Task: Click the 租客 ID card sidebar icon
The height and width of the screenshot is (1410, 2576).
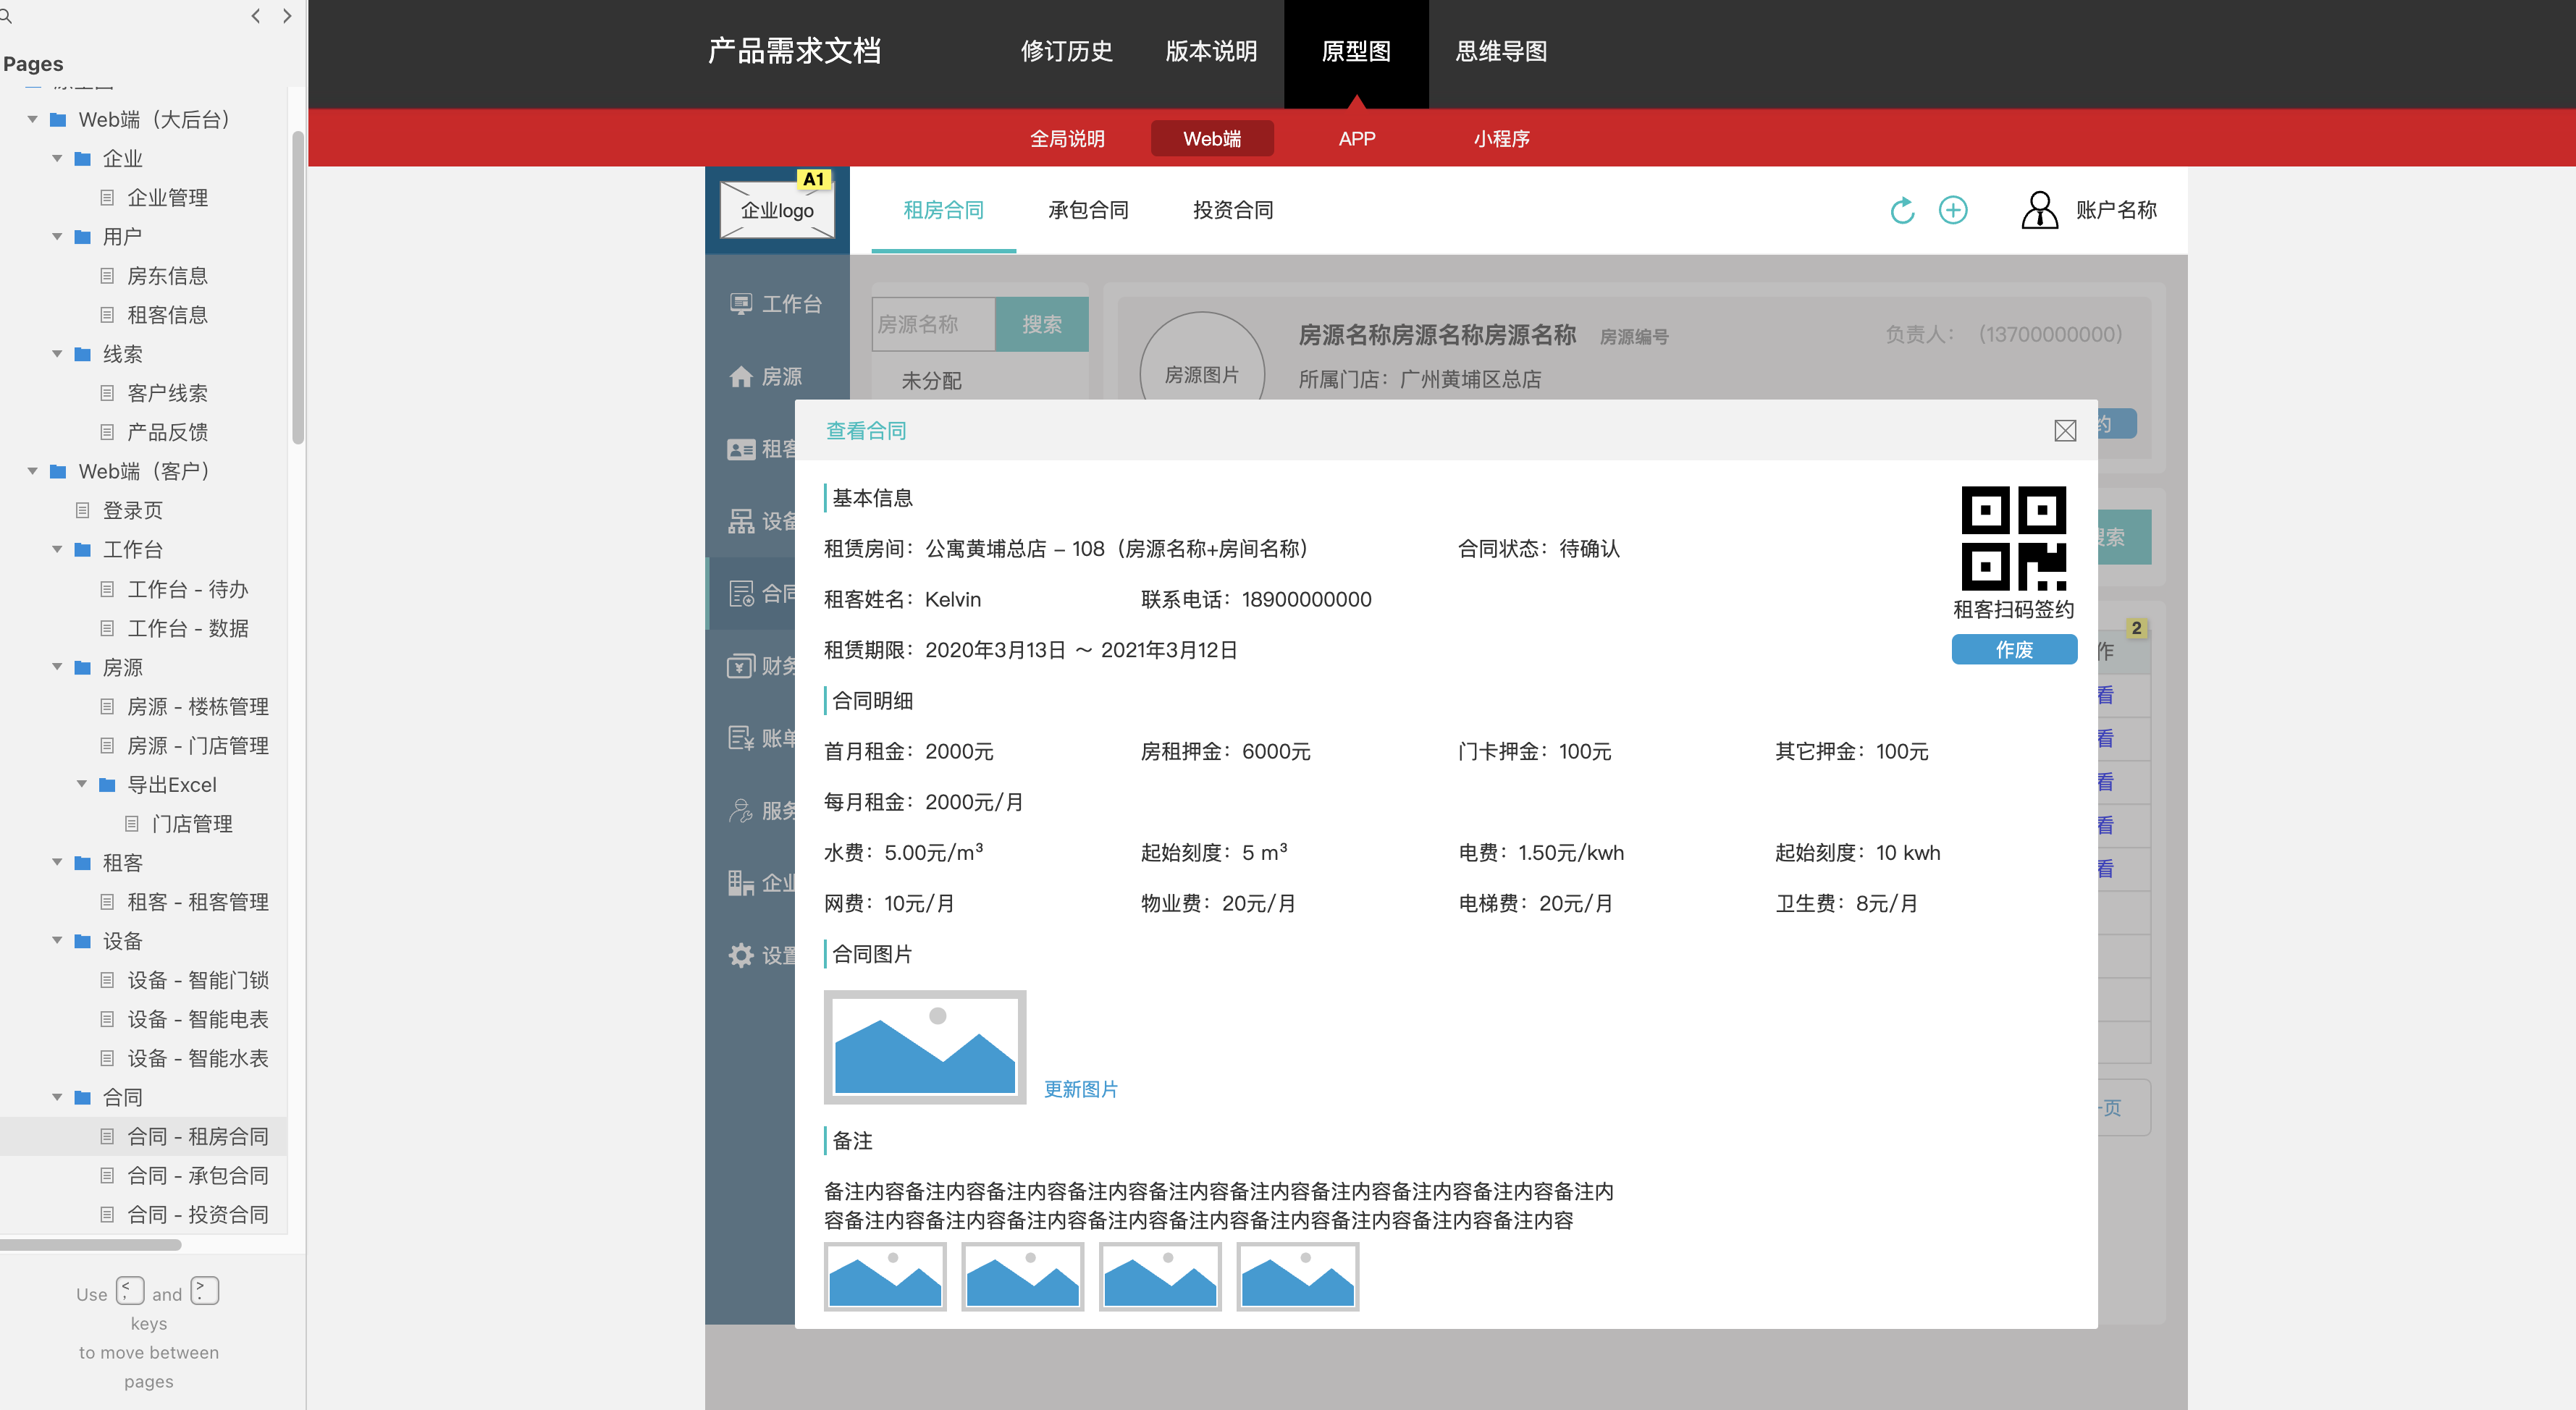Action: 741,450
